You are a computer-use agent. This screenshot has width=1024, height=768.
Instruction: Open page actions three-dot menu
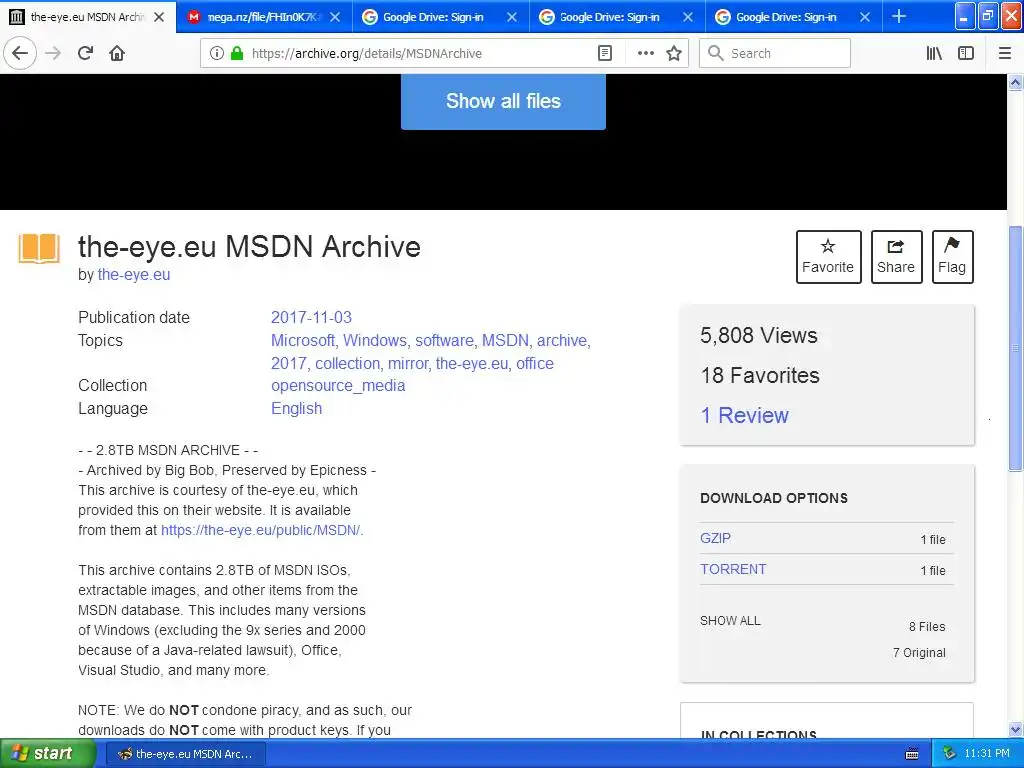pyautogui.click(x=645, y=53)
